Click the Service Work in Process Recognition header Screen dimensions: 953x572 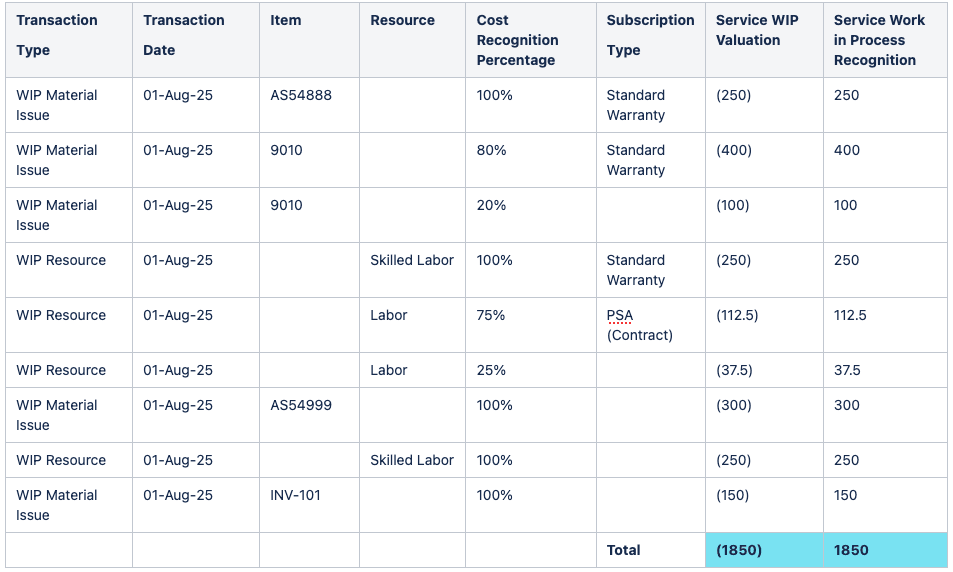coord(885,40)
